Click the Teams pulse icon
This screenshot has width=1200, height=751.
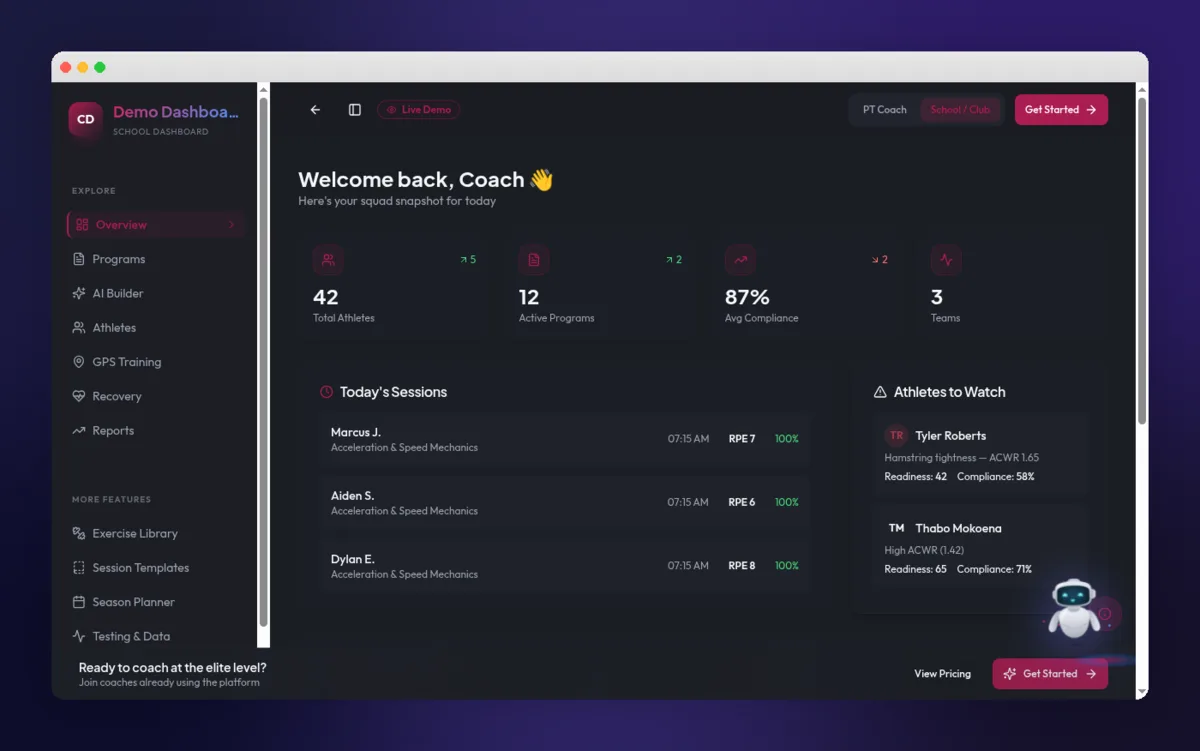946,260
